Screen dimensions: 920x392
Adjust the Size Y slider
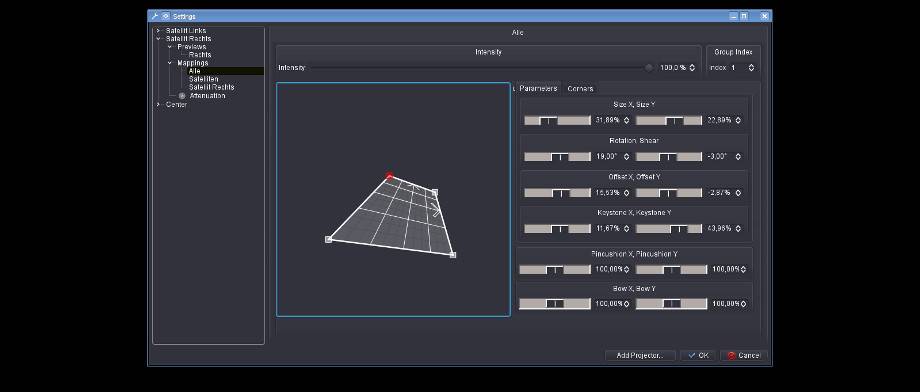pyautogui.click(x=669, y=120)
